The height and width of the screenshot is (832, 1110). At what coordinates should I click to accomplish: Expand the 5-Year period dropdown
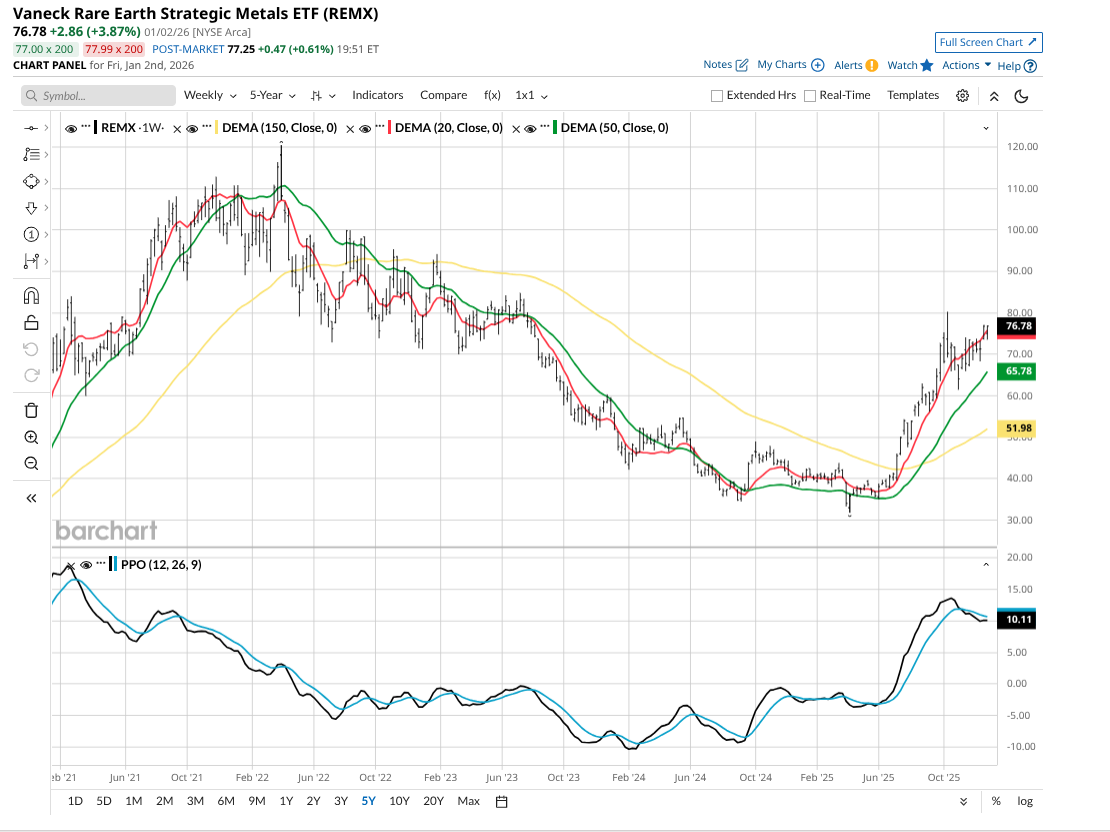pos(272,95)
